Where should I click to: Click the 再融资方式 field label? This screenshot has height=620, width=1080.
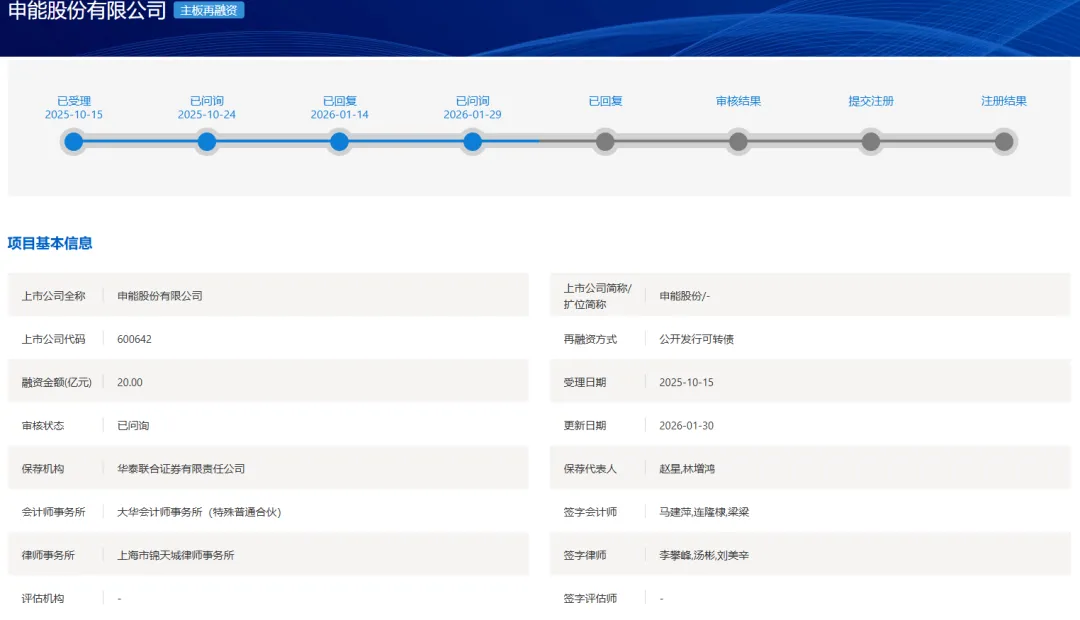[590, 339]
